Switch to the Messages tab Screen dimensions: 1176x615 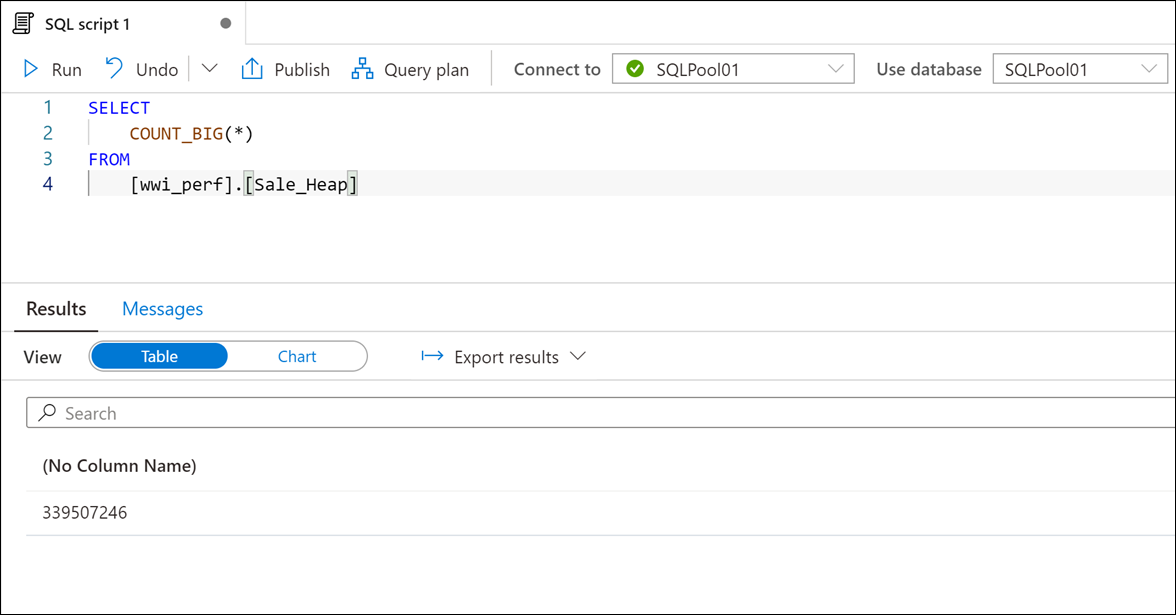[162, 309]
